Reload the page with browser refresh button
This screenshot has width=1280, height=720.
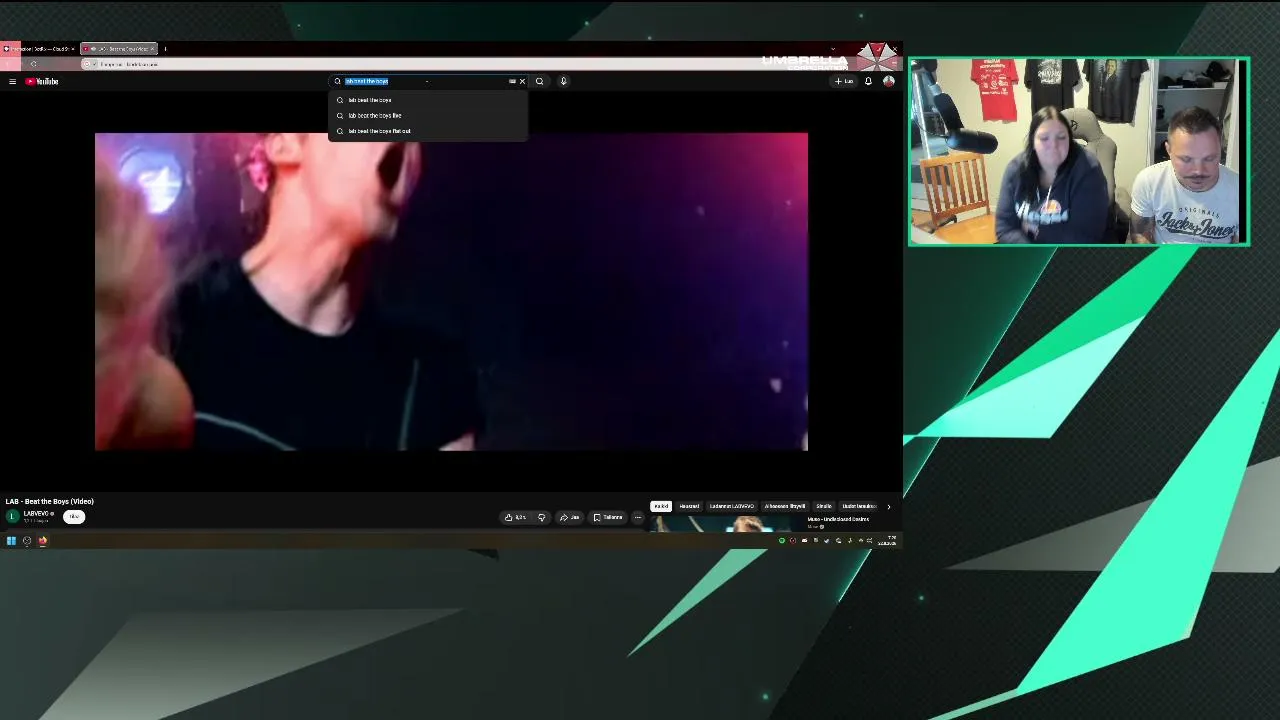[x=33, y=64]
